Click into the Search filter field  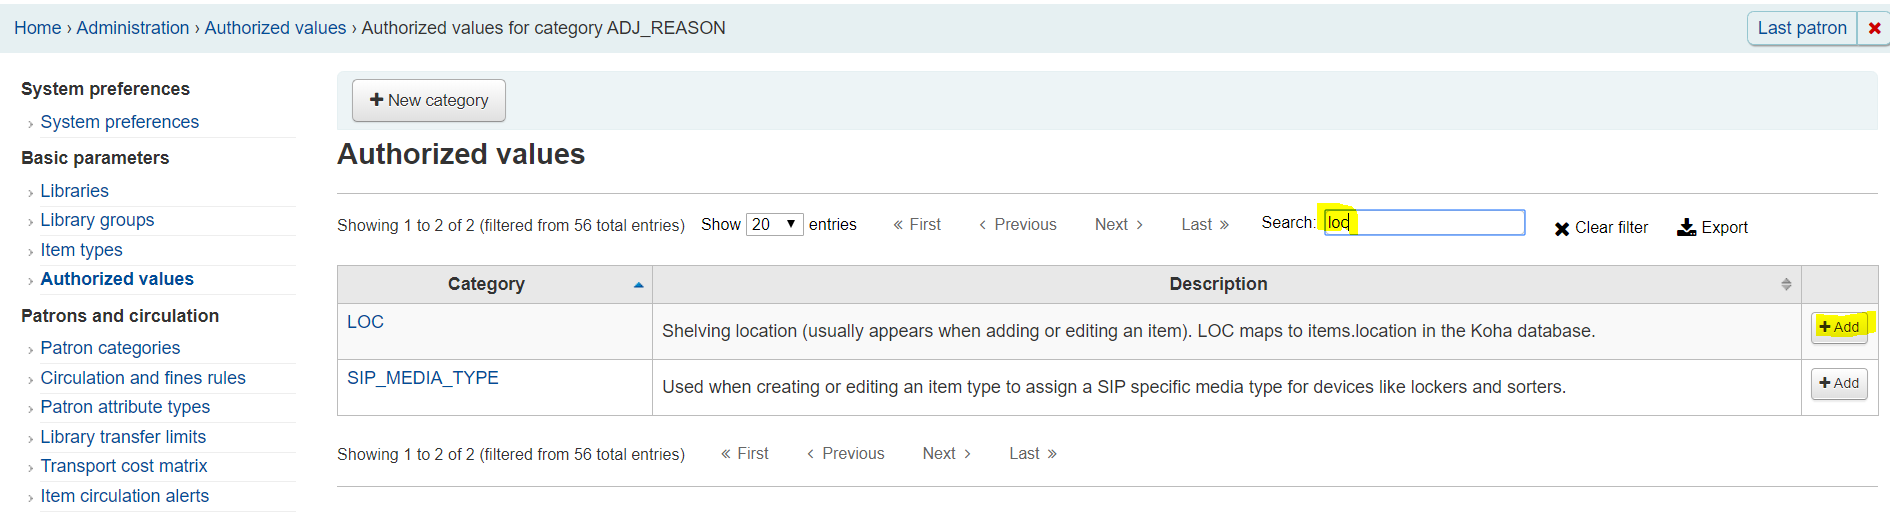pyautogui.click(x=1424, y=222)
